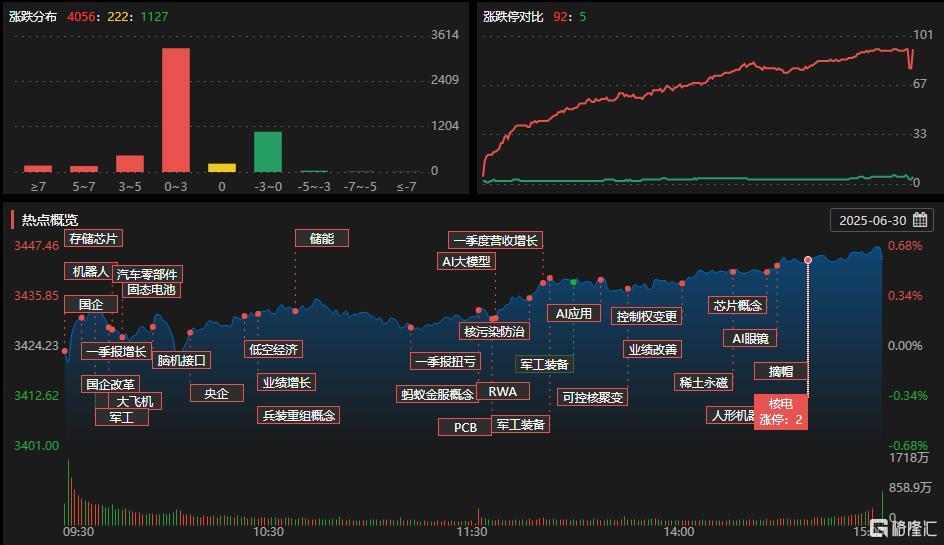Click the 3447.46 price axis label
The image size is (944, 545).
[x=36, y=246]
